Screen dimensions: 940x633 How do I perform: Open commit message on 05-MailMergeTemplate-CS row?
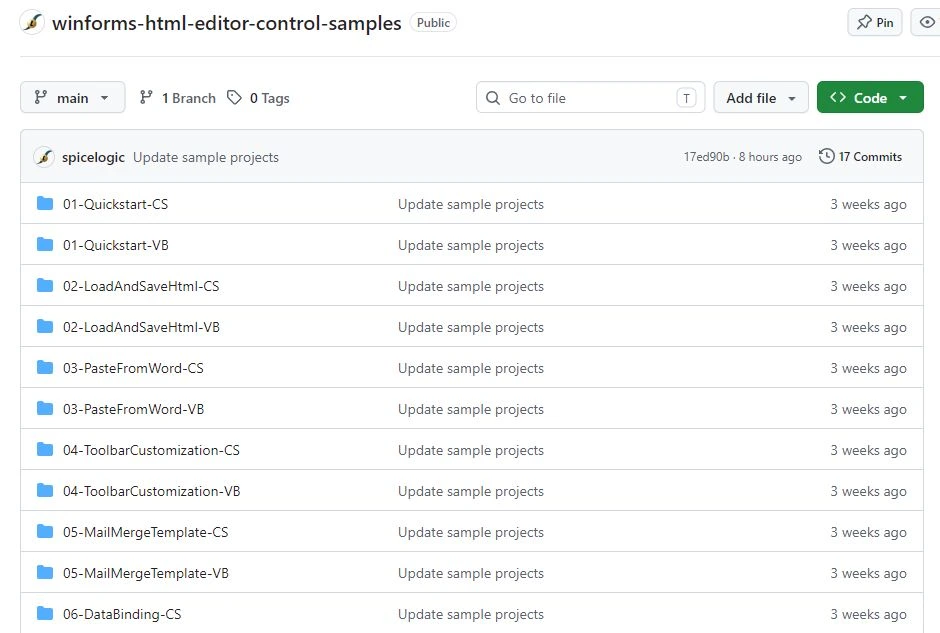pos(471,532)
